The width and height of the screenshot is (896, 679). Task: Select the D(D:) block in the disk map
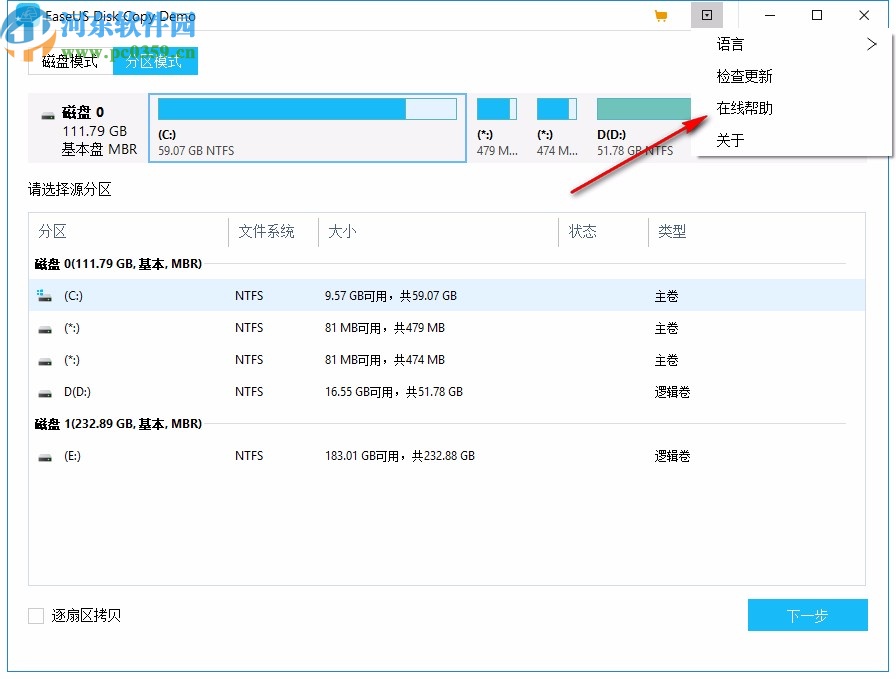pos(642,127)
